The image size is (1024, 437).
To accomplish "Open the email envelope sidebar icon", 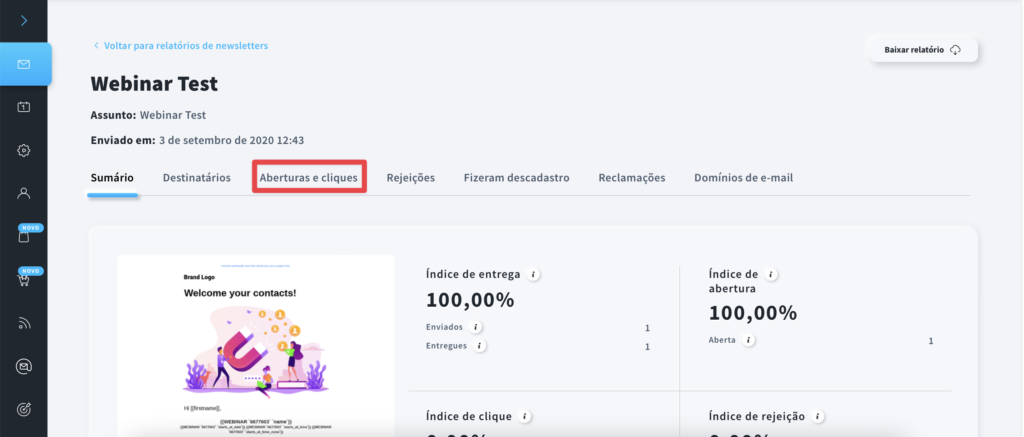I will coord(23,64).
